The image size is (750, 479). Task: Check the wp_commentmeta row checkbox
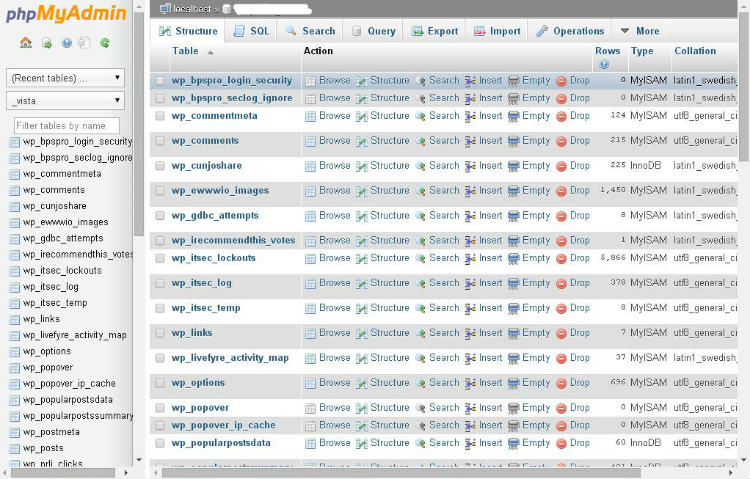click(160, 116)
